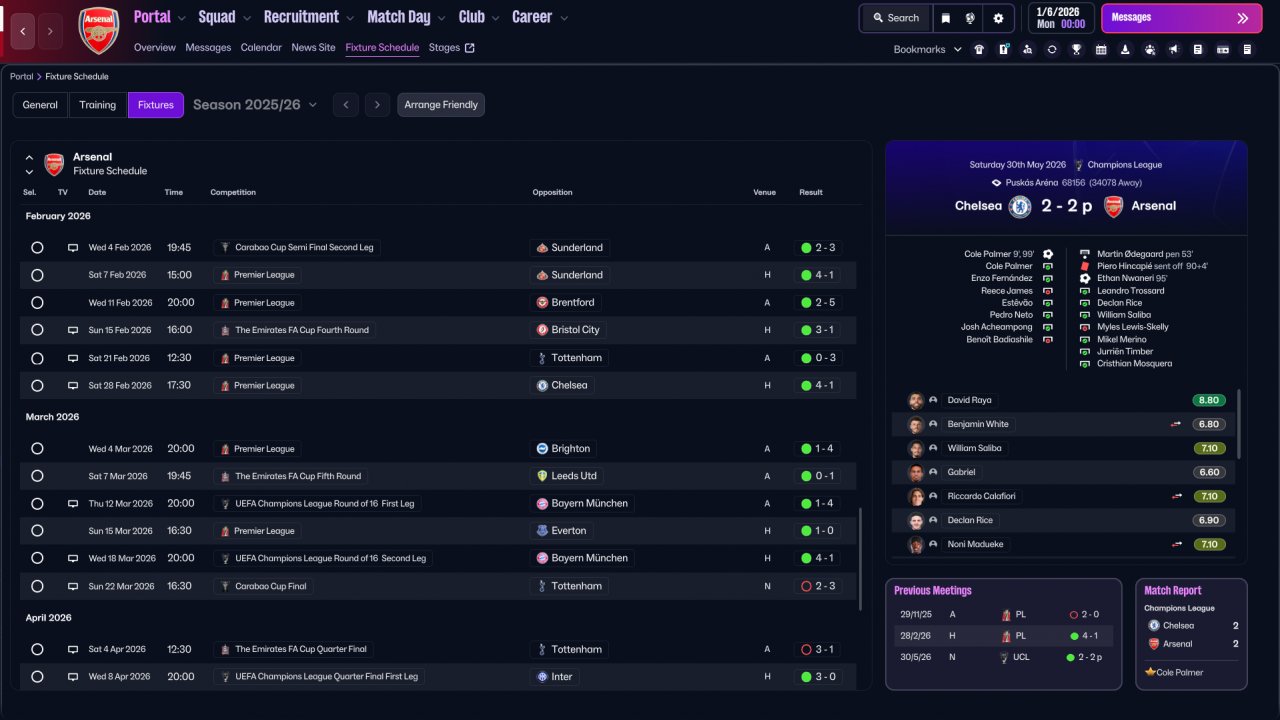Select the Sat 28 Feb 2026 fixture radio
This screenshot has width=1280, height=720.
point(37,385)
